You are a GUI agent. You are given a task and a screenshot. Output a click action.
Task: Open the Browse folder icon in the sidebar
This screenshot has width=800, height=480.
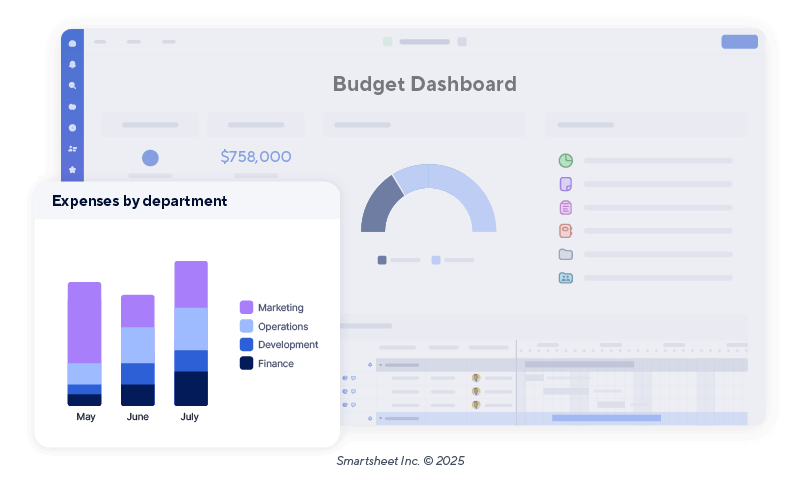(x=72, y=107)
